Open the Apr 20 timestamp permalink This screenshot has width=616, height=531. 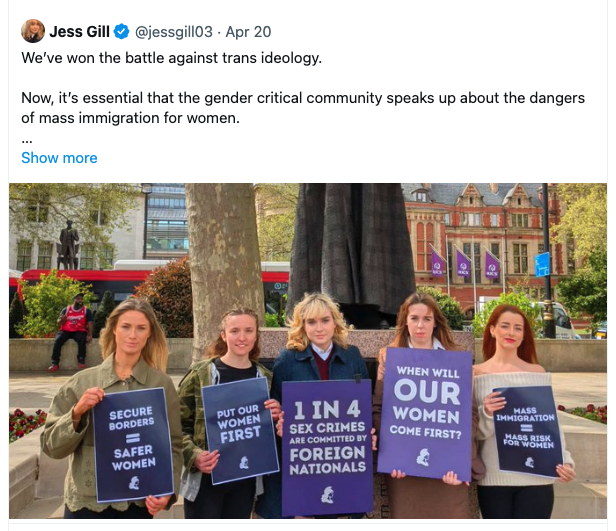[248, 32]
